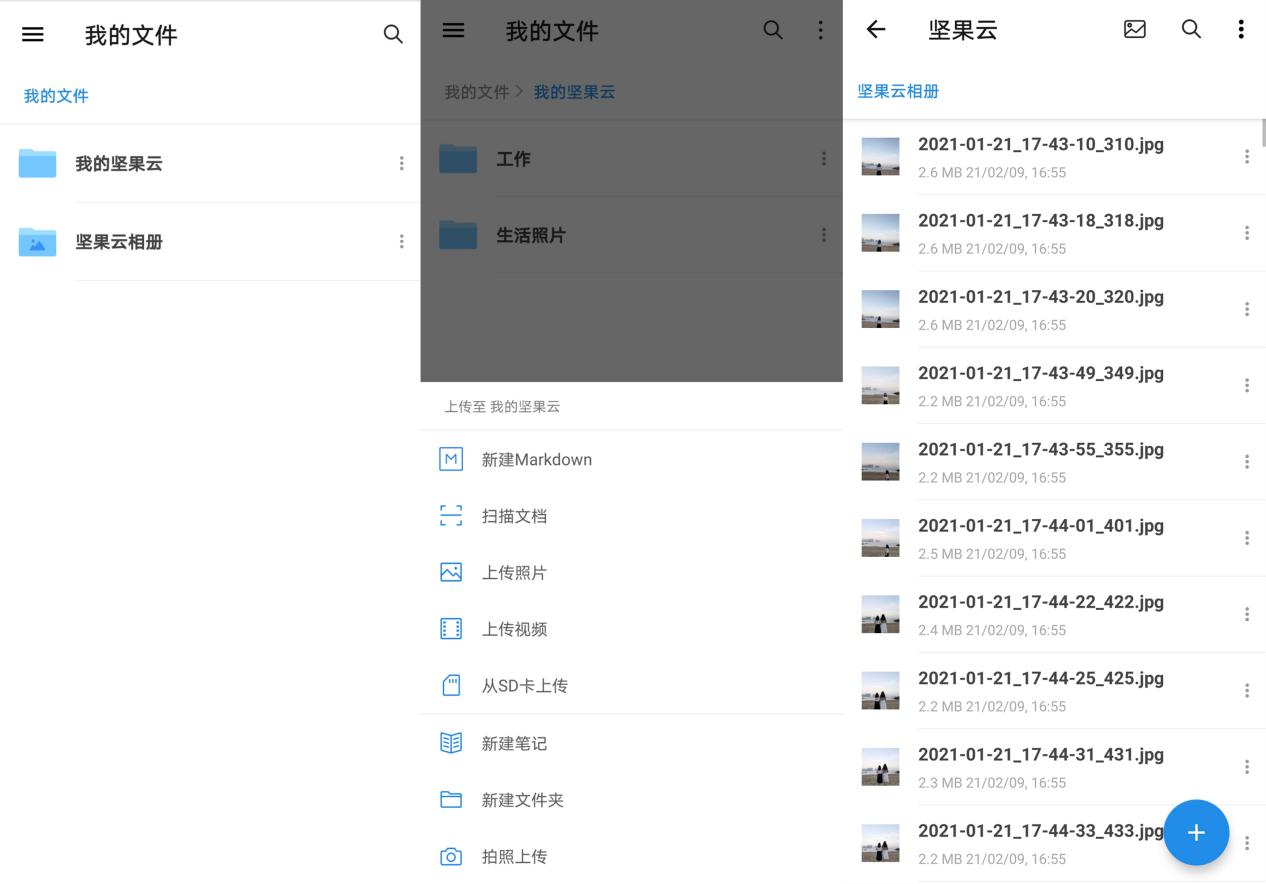Click 我的文件 breadcrumb in middle screen
Viewport: 1266px width, 884px height.
click(x=477, y=92)
